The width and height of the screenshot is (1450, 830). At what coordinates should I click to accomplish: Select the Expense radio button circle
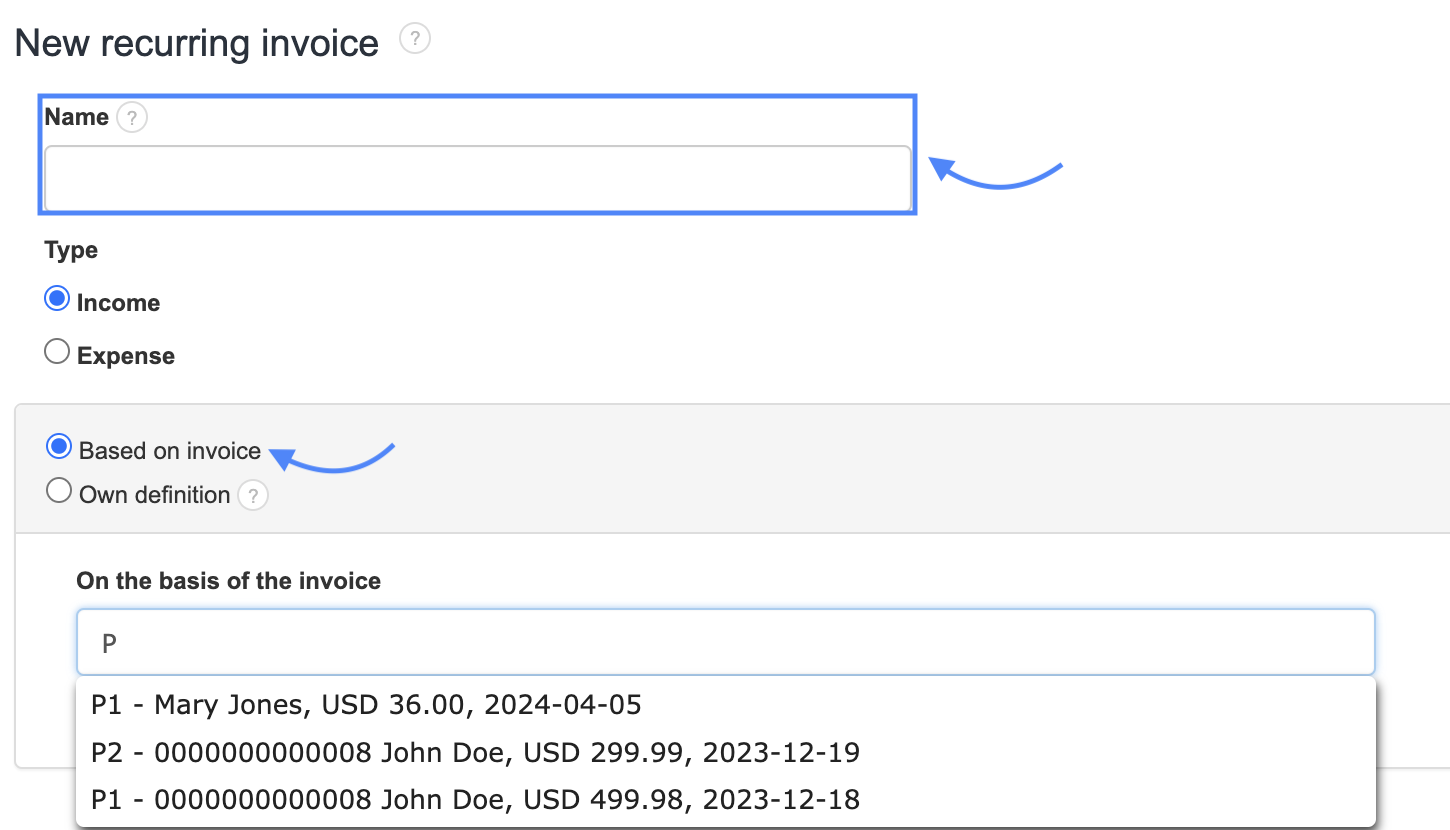[x=58, y=352]
